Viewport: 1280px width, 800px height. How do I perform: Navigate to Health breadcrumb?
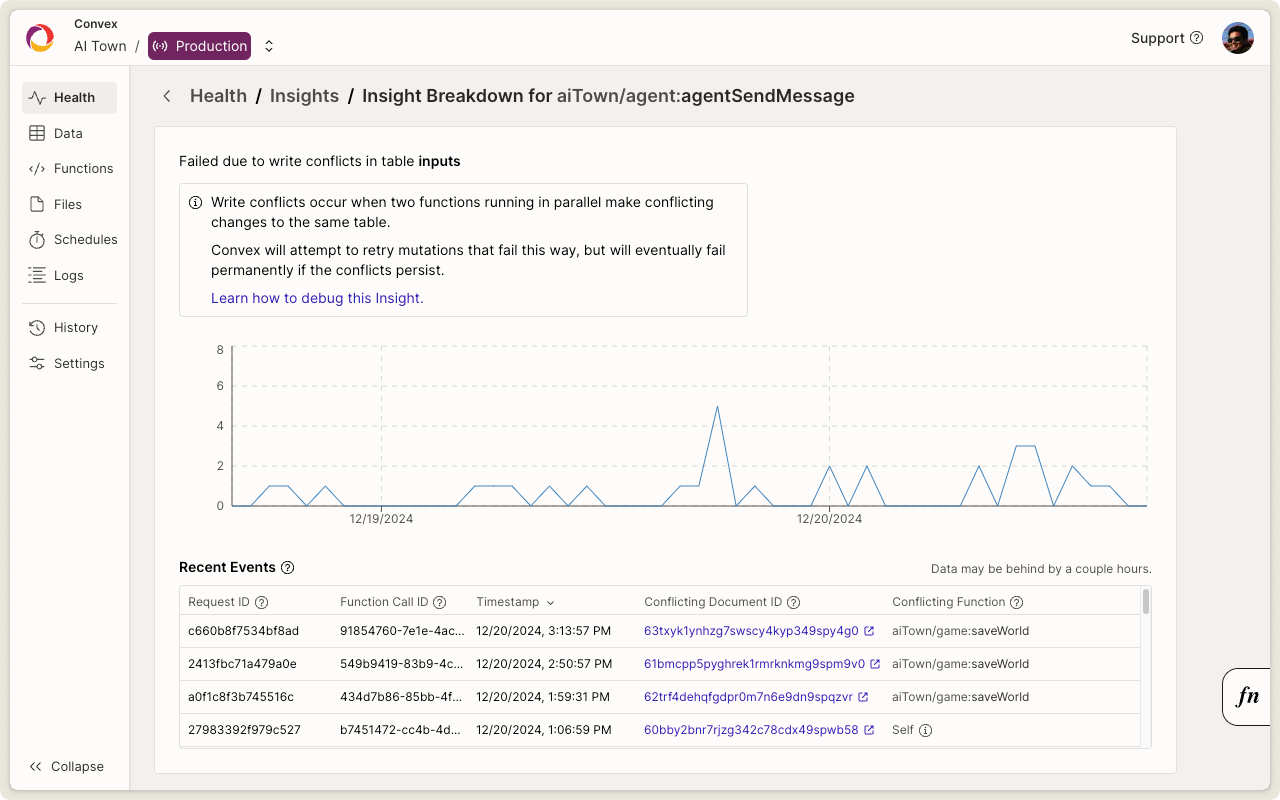point(218,96)
